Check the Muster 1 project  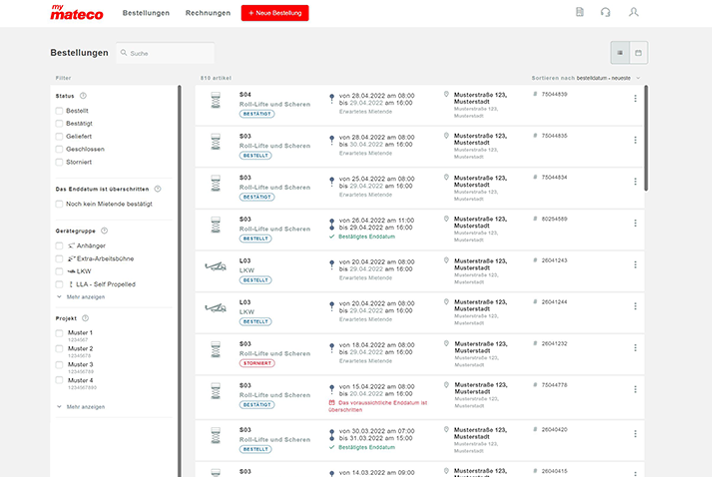coord(59,333)
